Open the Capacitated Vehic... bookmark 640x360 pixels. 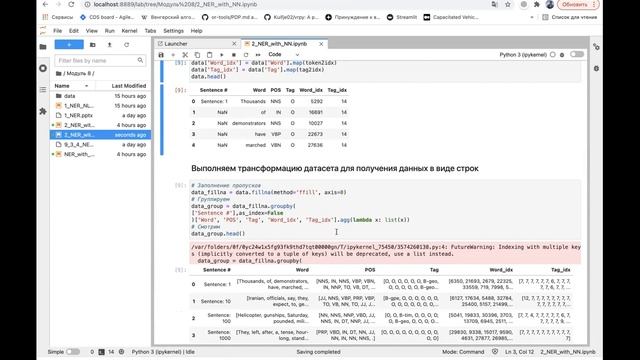click(x=451, y=17)
